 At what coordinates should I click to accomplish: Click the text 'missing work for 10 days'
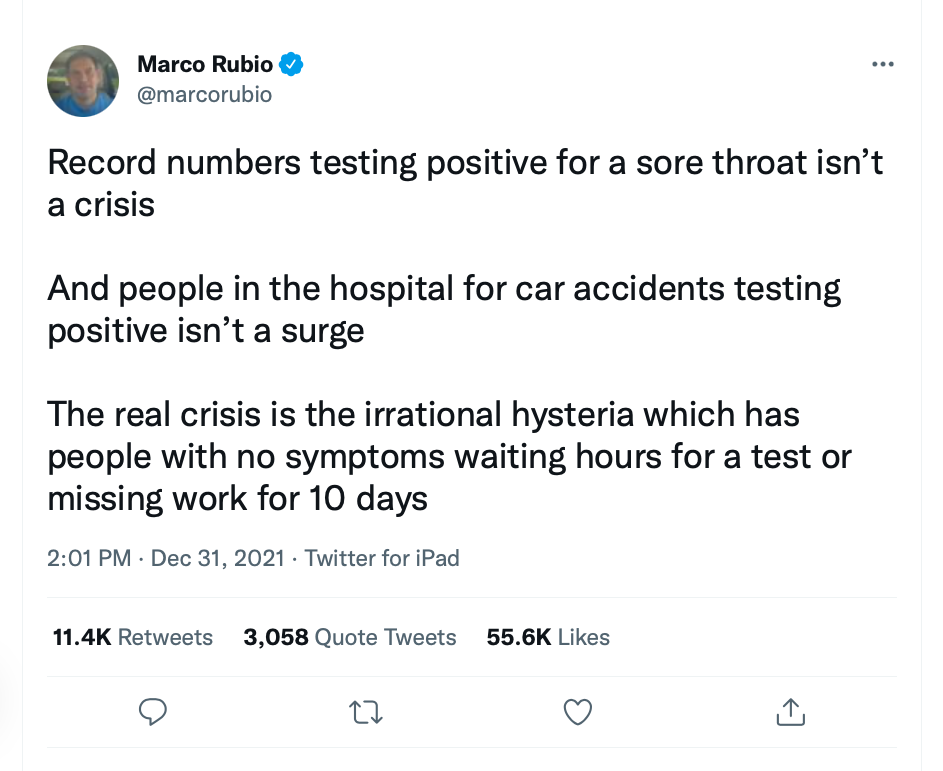[x=238, y=498]
